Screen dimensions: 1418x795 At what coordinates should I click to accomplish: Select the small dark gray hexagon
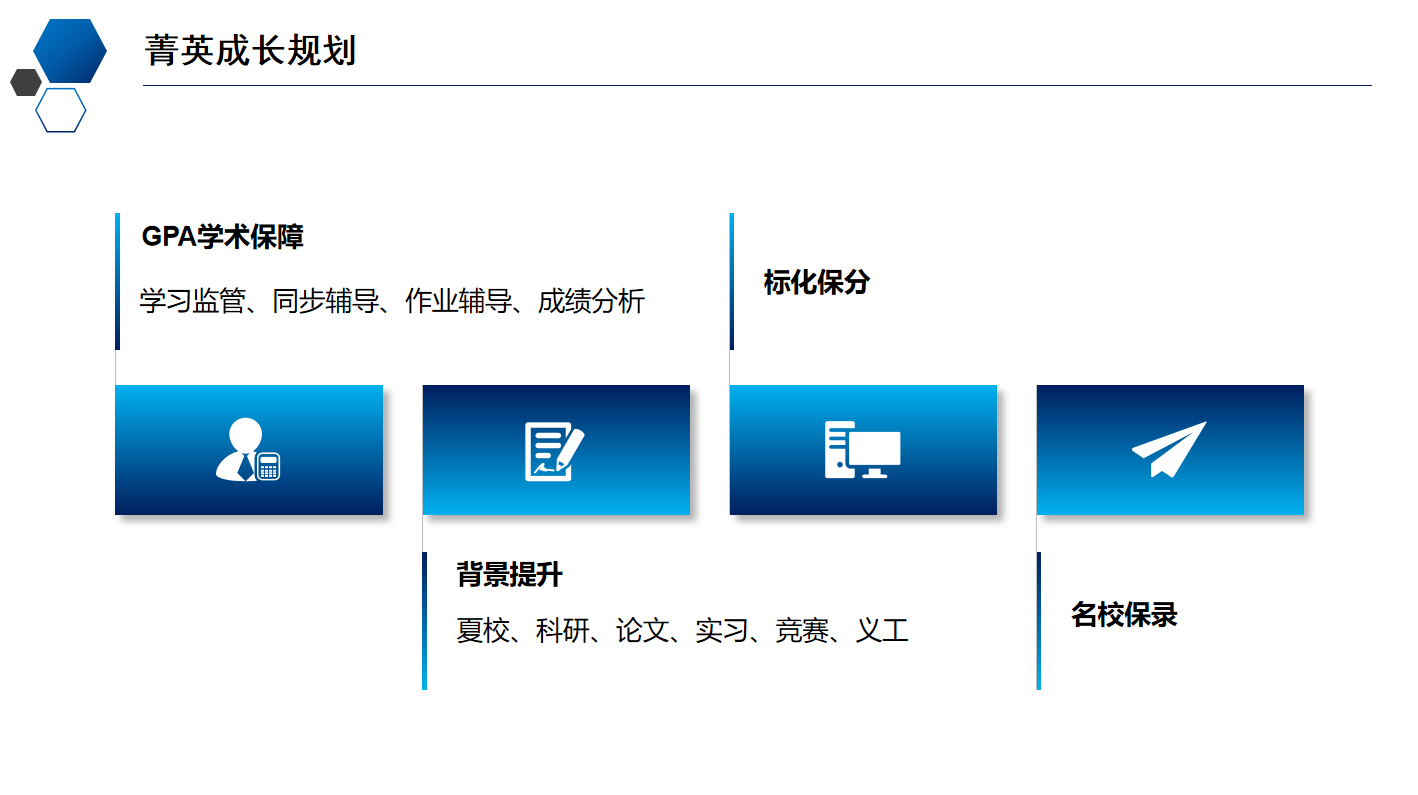(26, 82)
